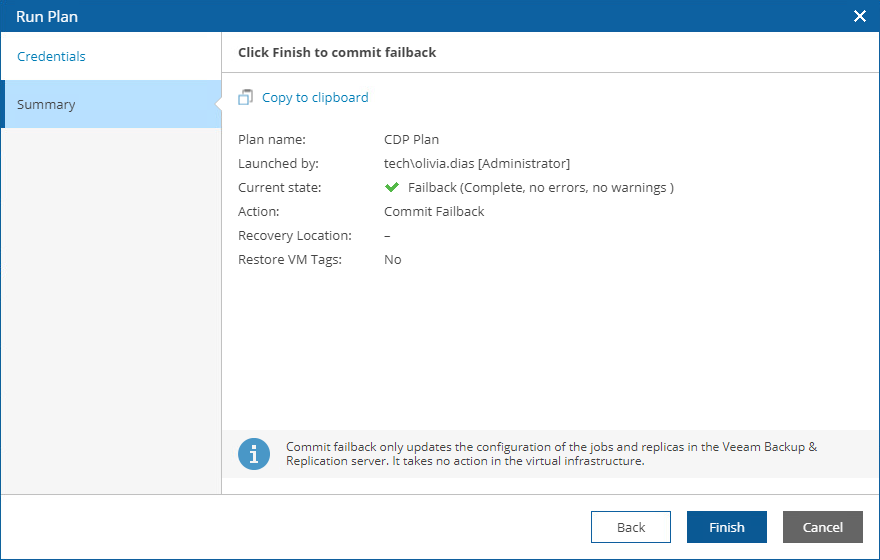The height and width of the screenshot is (560, 880).
Task: Cancel the Run Plan wizard
Action: [823, 527]
